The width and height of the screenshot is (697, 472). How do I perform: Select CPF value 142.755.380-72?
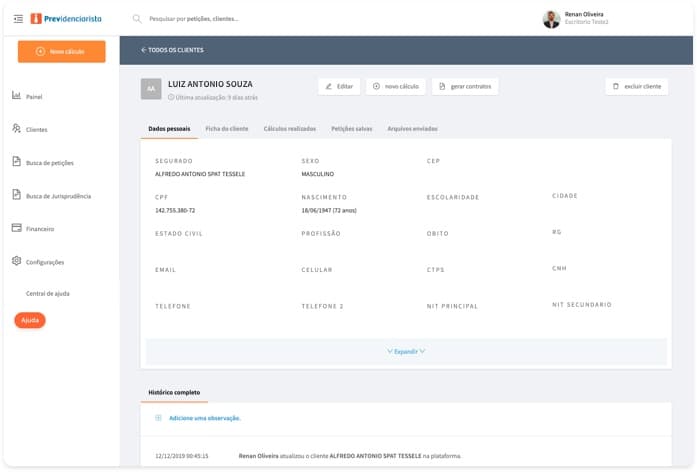[x=175, y=210]
